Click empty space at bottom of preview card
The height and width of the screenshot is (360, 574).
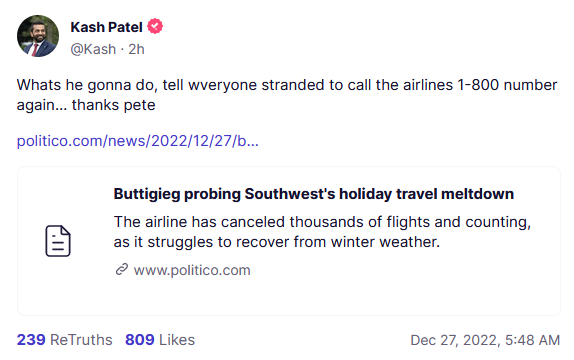(x=289, y=298)
